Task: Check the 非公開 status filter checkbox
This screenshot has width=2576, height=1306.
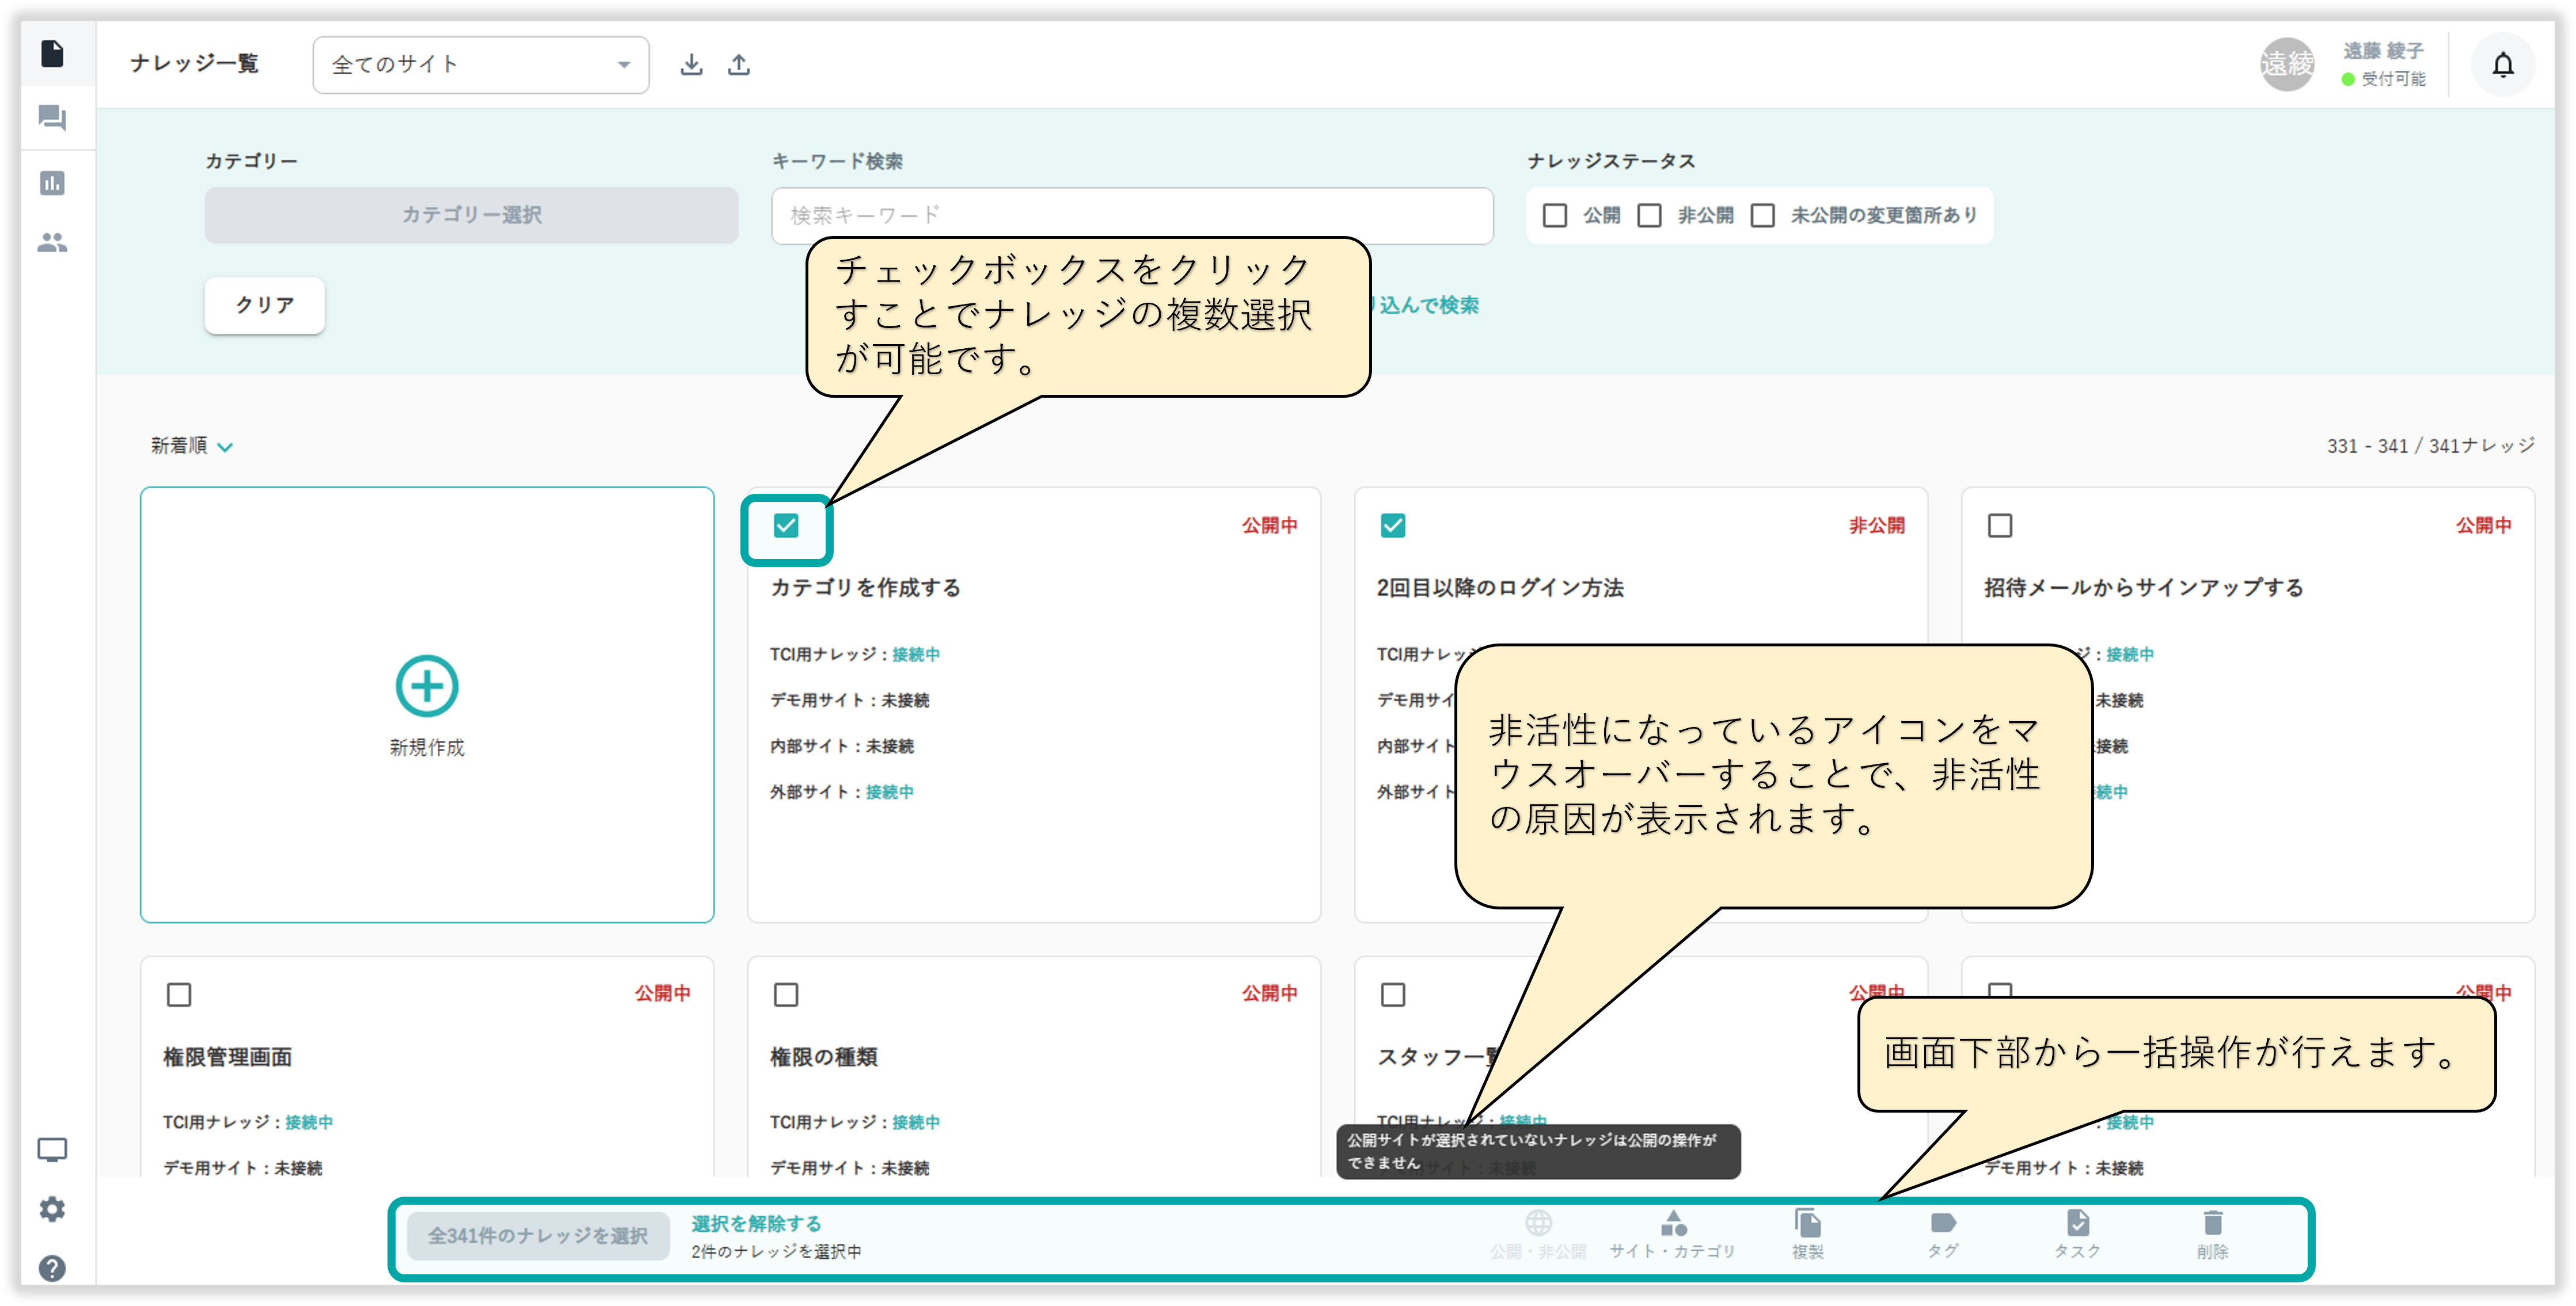Action: pyautogui.click(x=1650, y=215)
